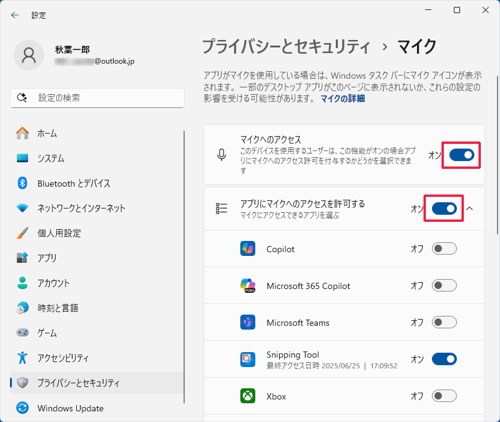Open ネットワークとインターネット category
The height and width of the screenshot is (422, 500).
click(x=97, y=208)
